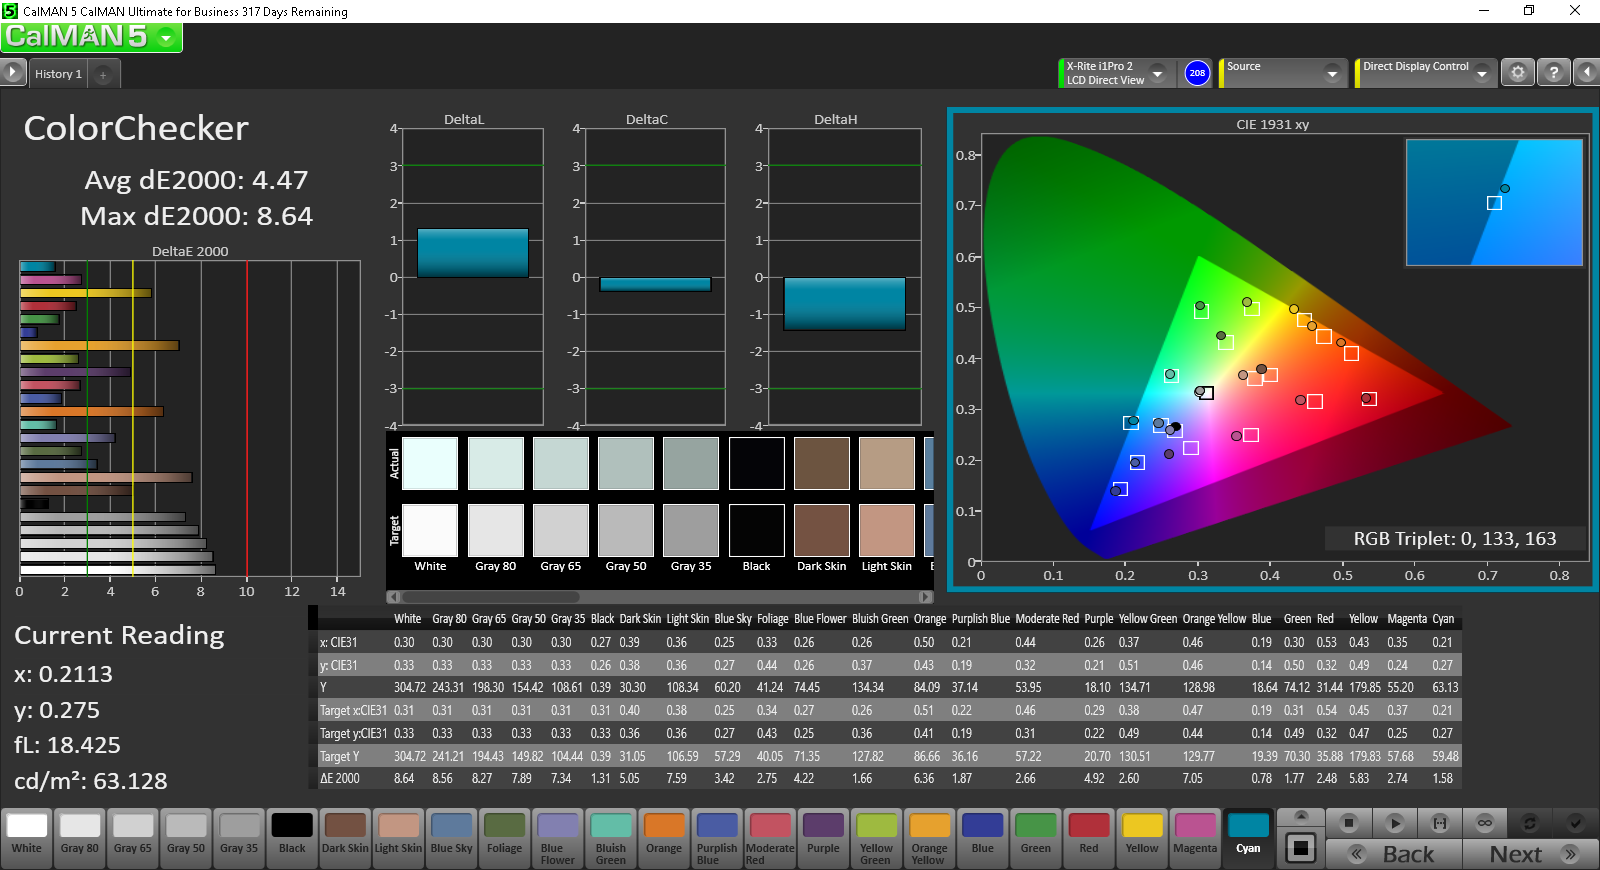Click the swatch strip scrollbar right arrow
This screenshot has height=870, width=1600.
click(x=925, y=597)
